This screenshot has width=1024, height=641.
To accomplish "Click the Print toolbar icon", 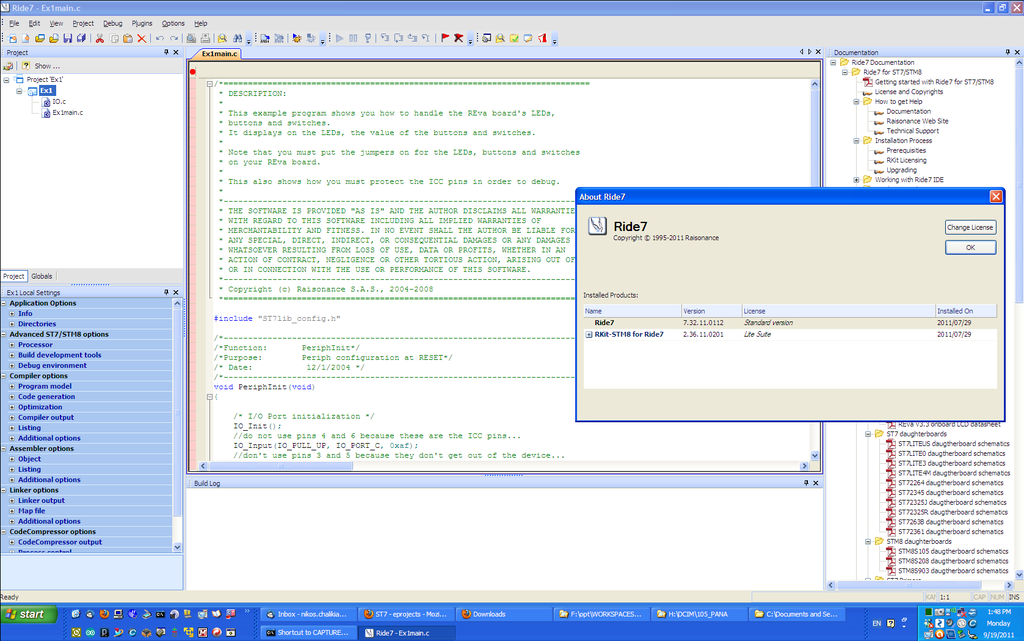I will [x=205, y=39].
